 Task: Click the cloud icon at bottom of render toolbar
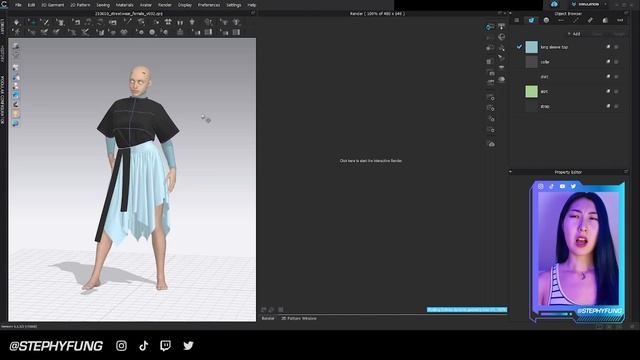[491, 144]
